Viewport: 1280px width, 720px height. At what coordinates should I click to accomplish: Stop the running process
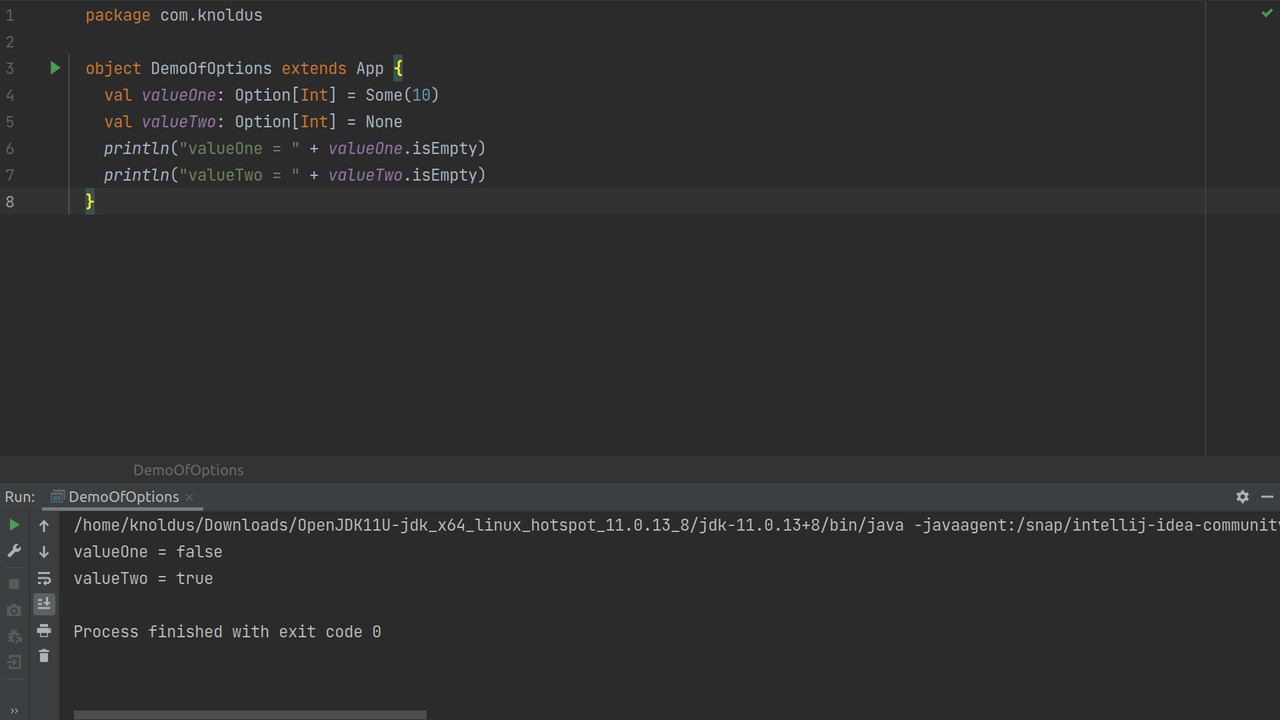pyautogui.click(x=13, y=583)
